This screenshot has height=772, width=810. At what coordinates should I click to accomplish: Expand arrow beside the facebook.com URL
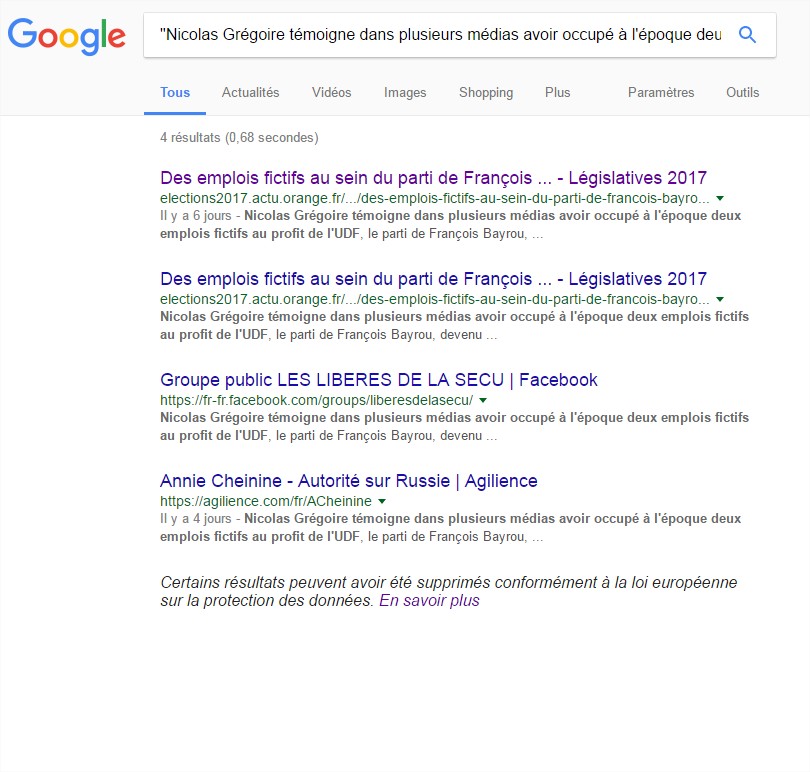483,400
